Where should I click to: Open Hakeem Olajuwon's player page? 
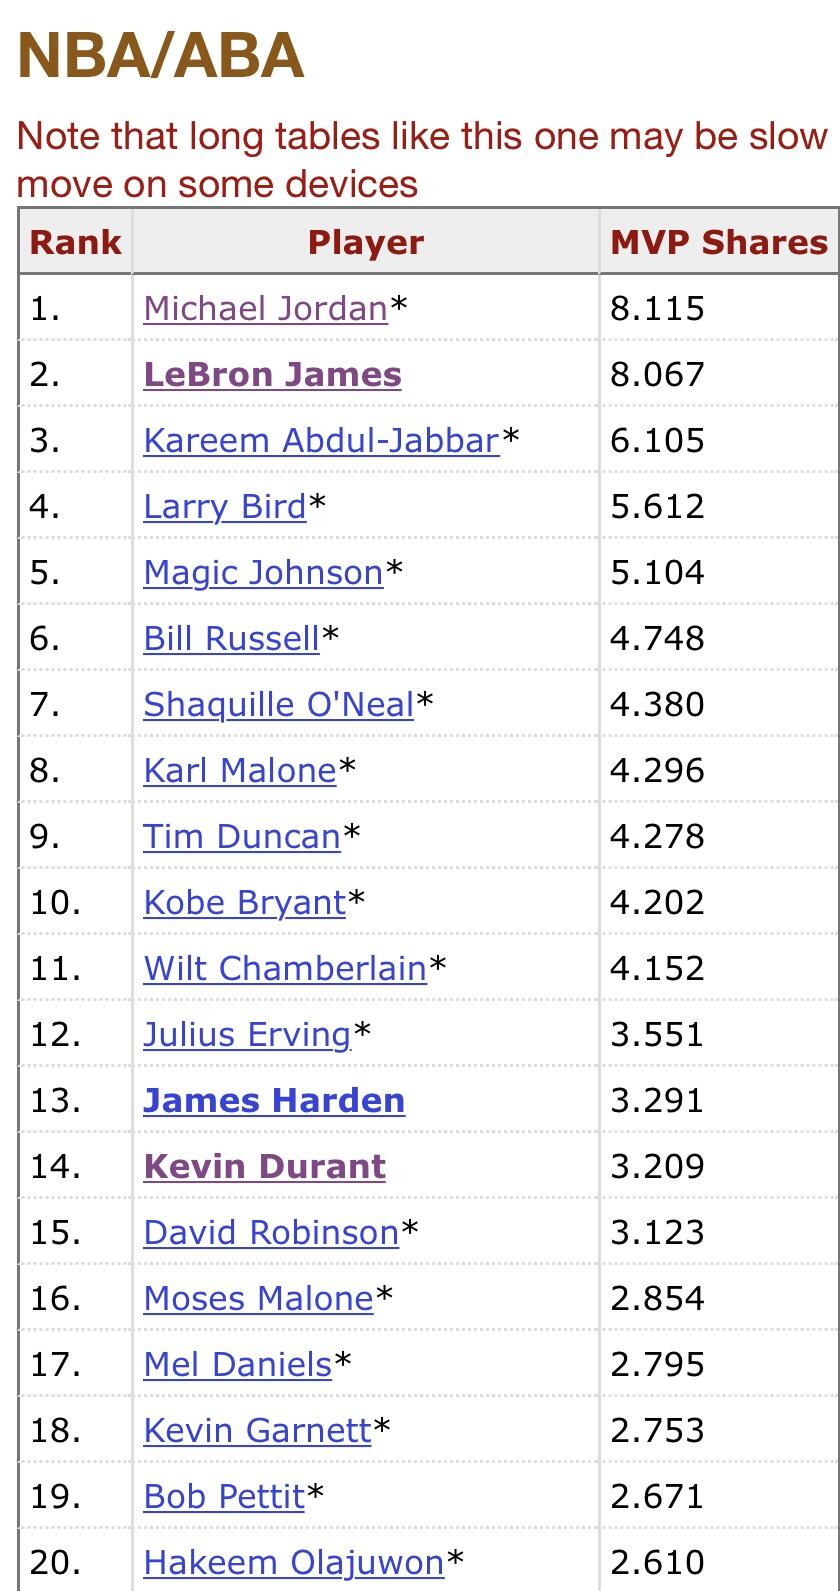[293, 1562]
